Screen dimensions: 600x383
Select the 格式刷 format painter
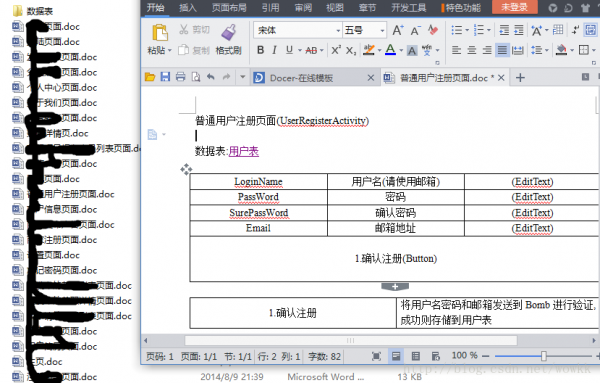[x=228, y=40]
